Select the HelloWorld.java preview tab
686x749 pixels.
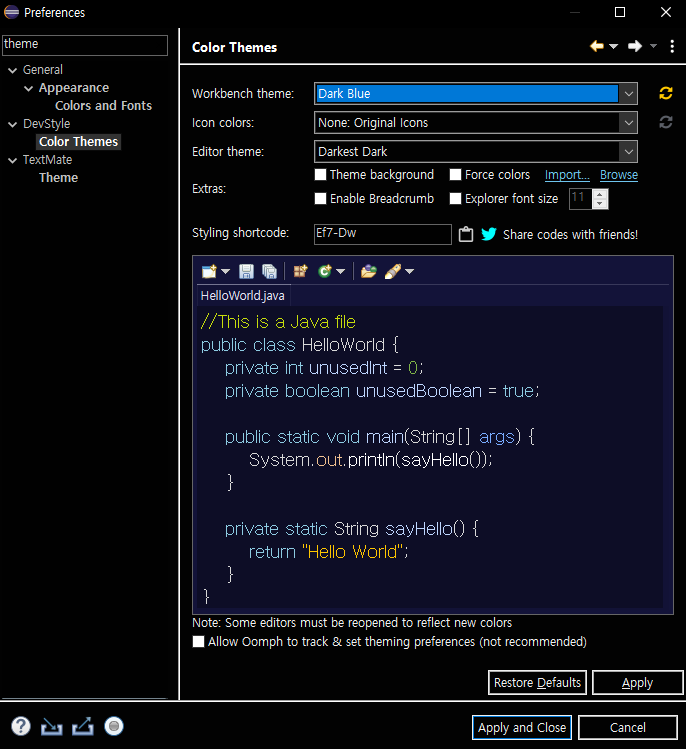(x=242, y=295)
